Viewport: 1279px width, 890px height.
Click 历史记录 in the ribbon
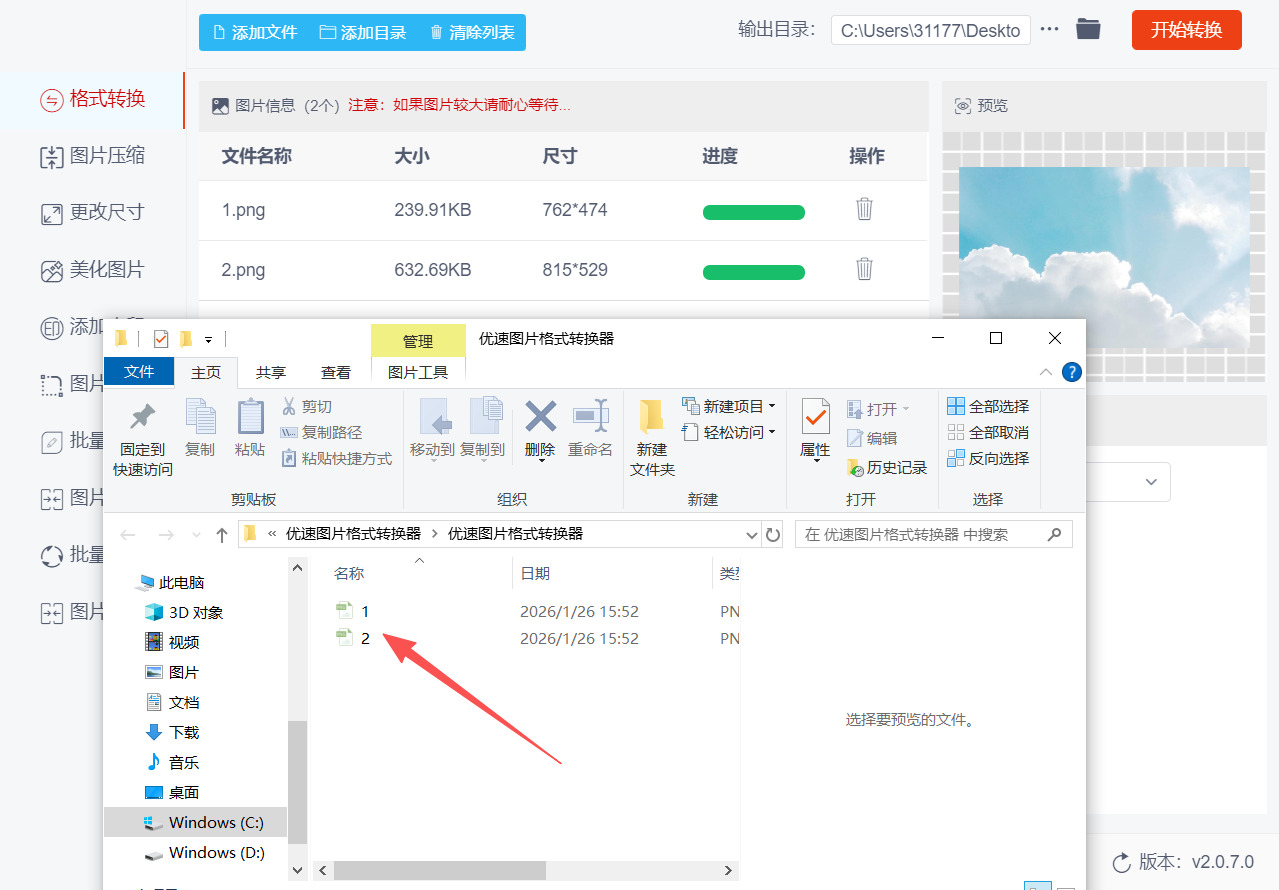coord(887,467)
